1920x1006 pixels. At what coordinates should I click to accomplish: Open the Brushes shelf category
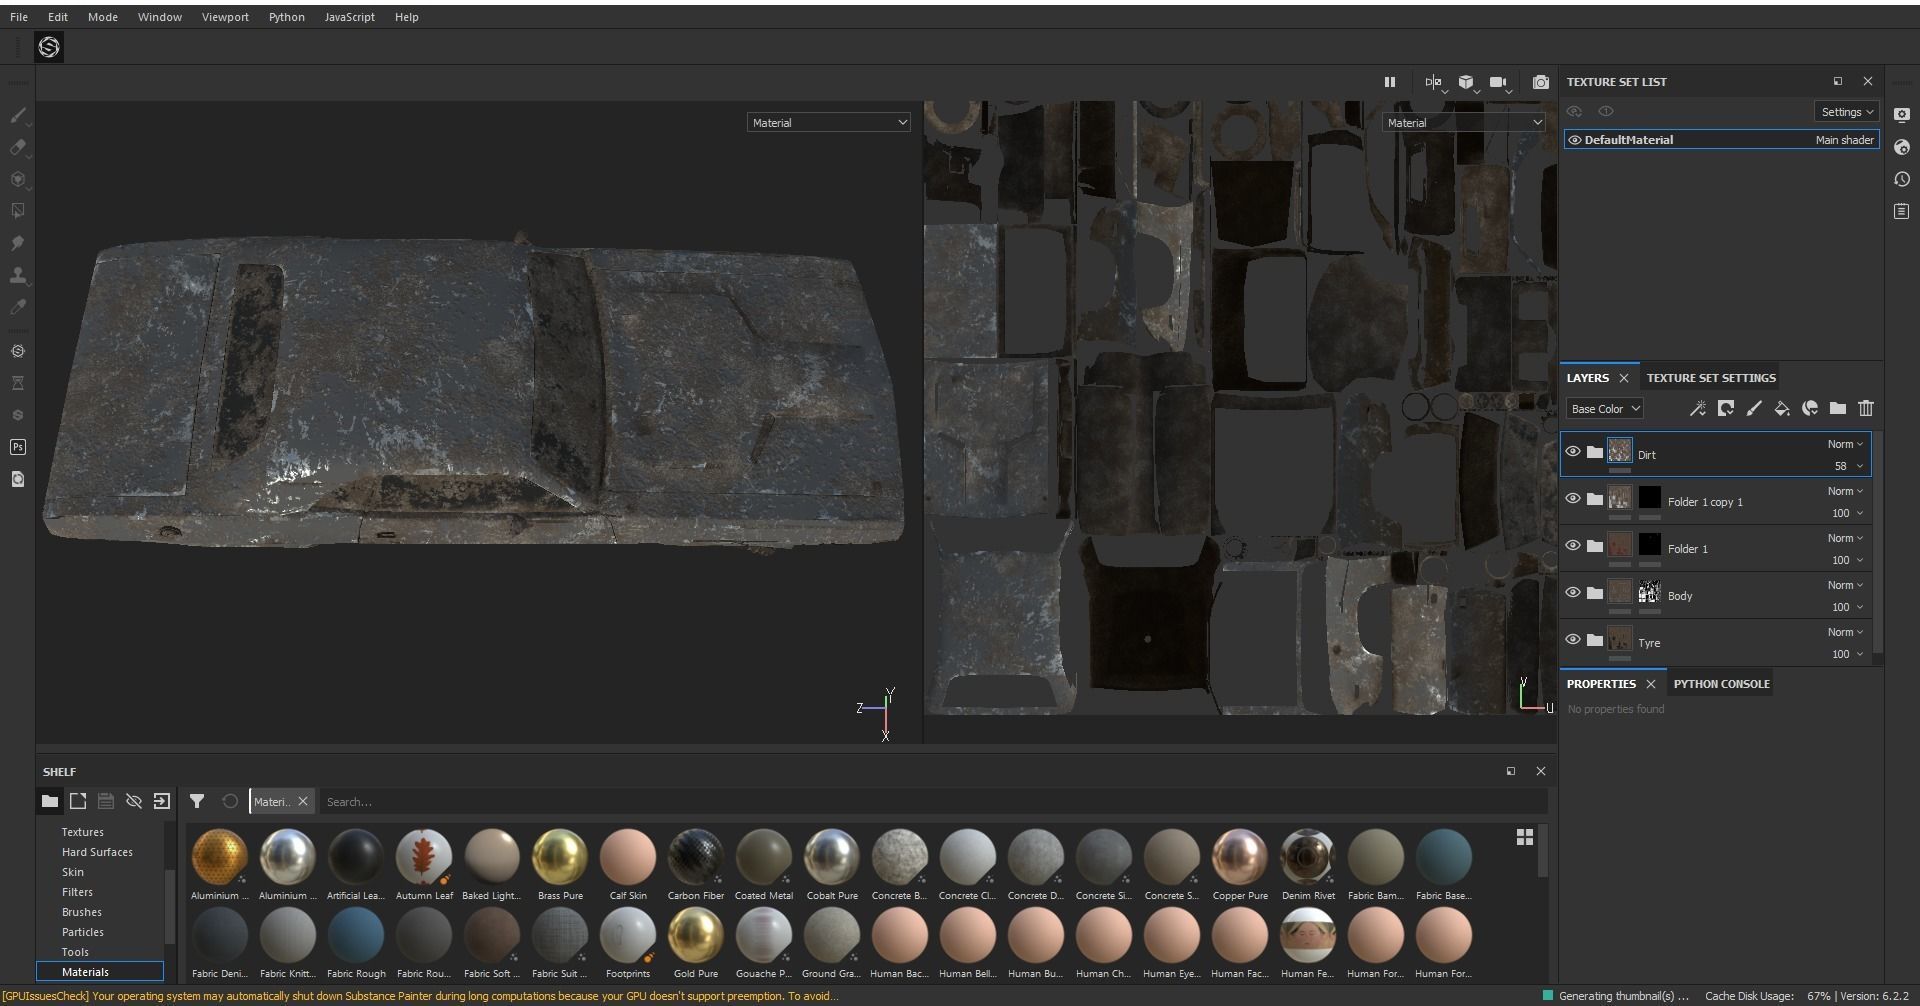click(x=82, y=912)
